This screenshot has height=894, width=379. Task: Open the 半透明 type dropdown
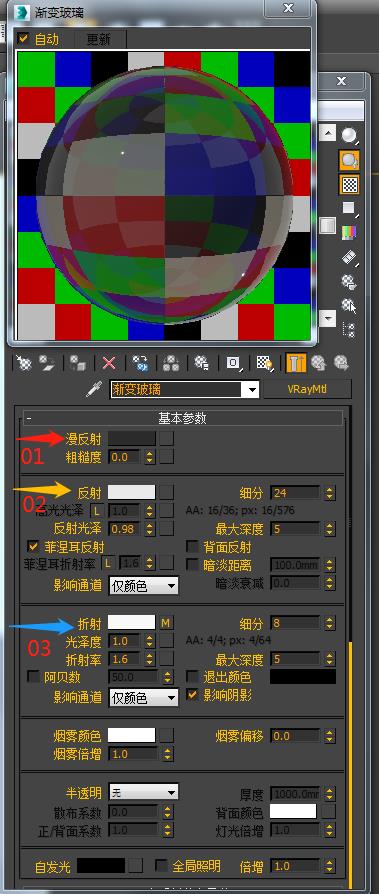[144, 792]
